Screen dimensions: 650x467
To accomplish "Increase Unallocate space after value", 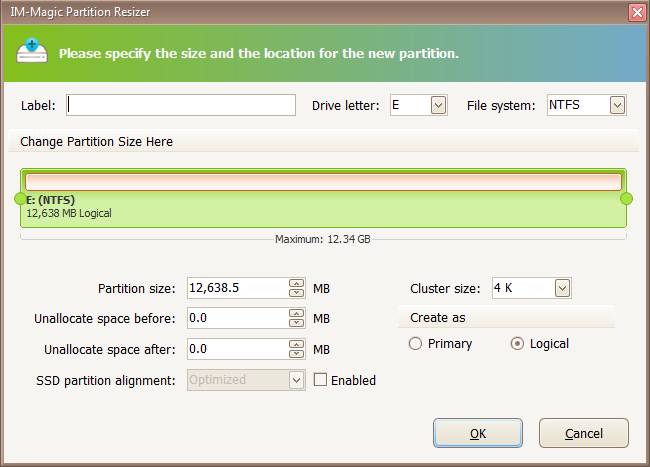I will coord(296,344).
